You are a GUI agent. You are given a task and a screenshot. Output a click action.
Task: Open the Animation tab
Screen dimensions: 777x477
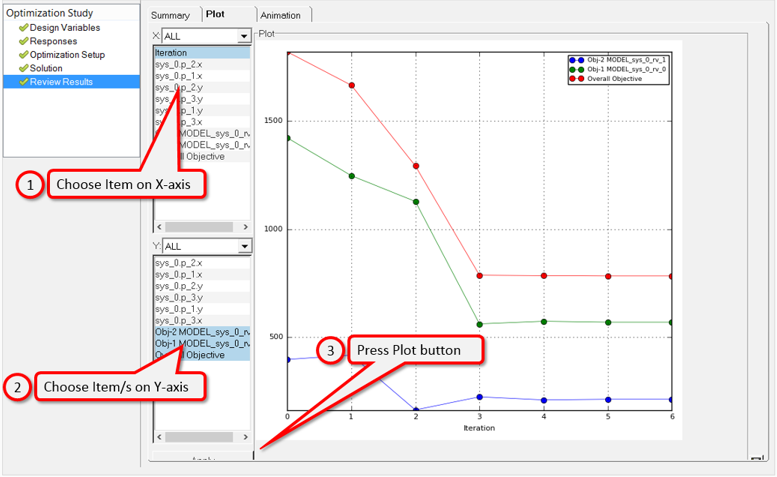284,15
